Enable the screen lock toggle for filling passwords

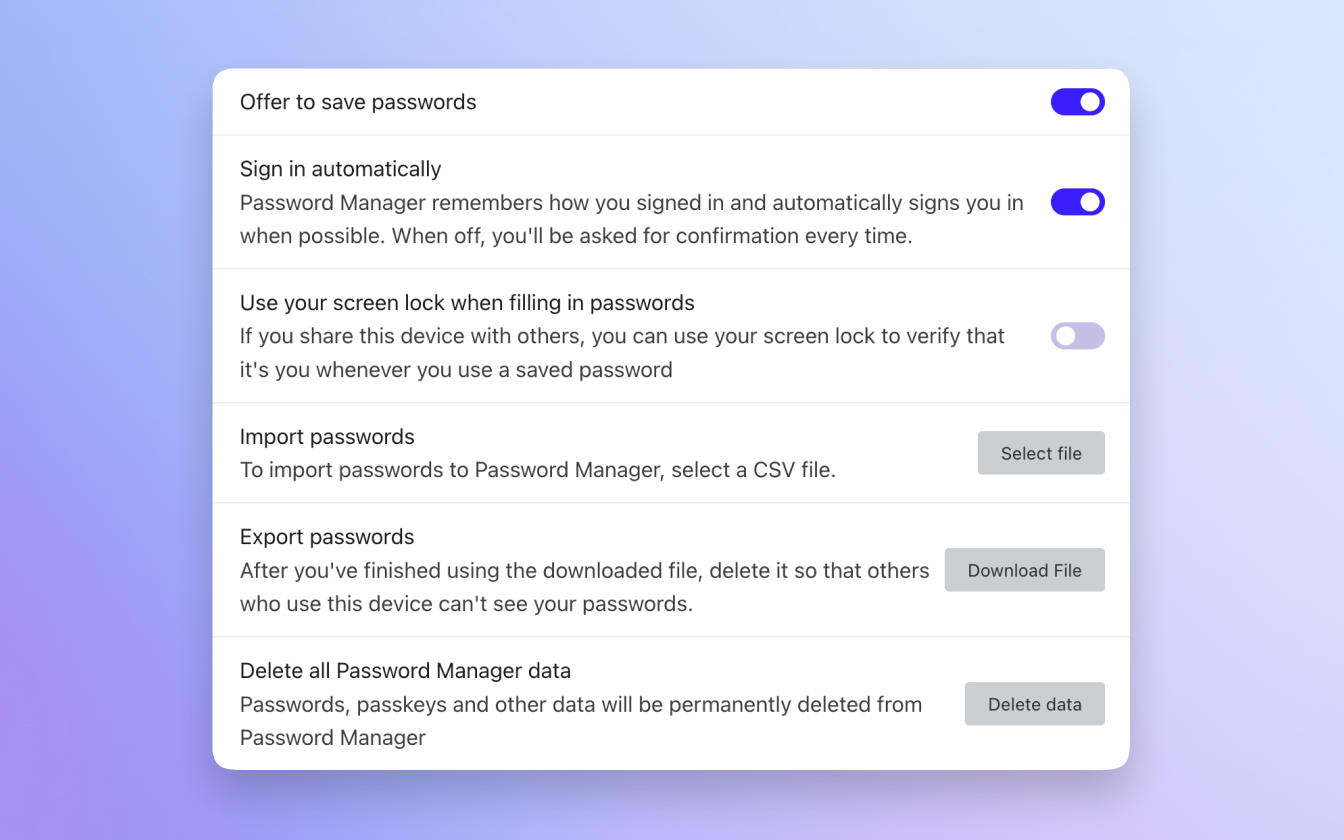1077,336
